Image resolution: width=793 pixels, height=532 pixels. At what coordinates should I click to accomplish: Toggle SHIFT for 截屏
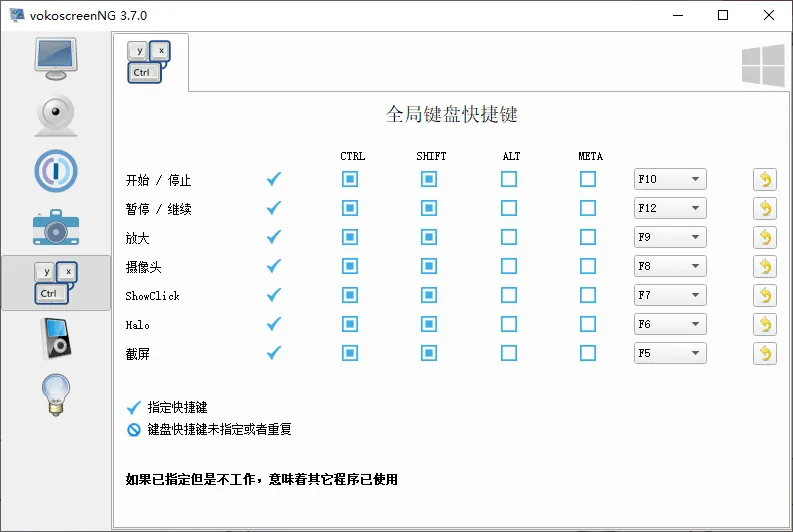tap(429, 353)
